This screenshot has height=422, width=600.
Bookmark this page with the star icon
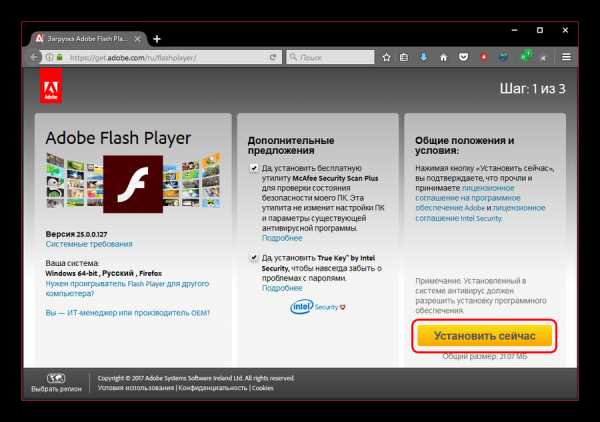tap(386, 57)
